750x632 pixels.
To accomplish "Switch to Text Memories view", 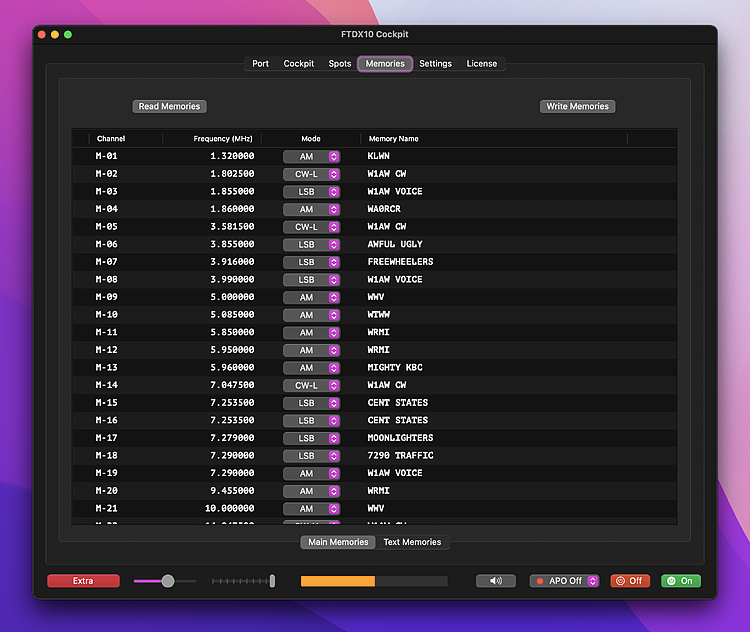I will click(412, 542).
